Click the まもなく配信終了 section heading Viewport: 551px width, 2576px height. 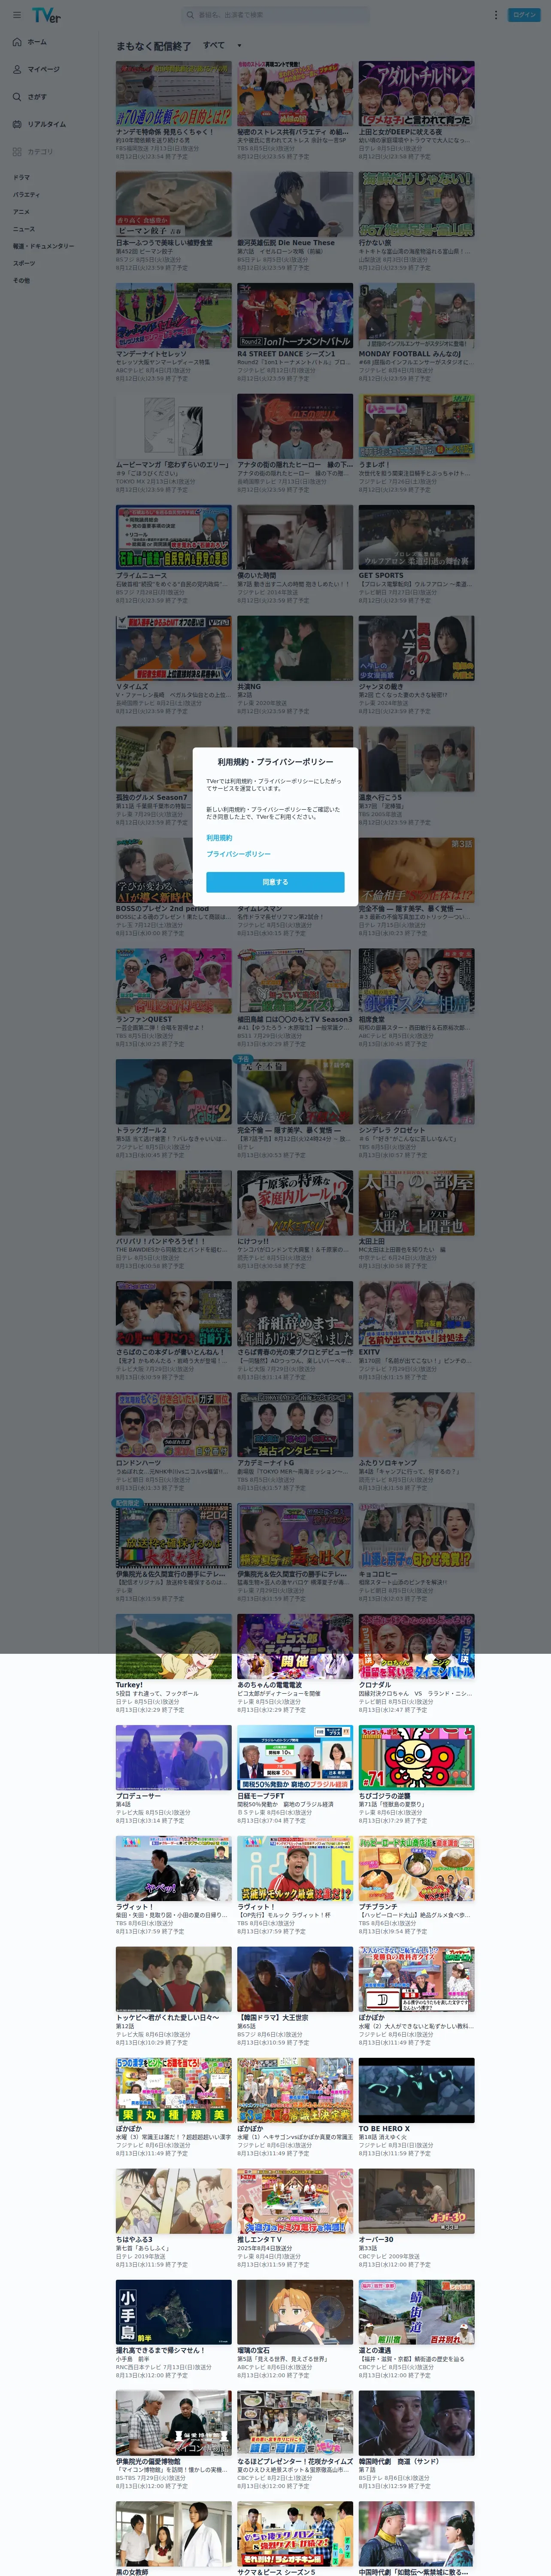(x=154, y=46)
